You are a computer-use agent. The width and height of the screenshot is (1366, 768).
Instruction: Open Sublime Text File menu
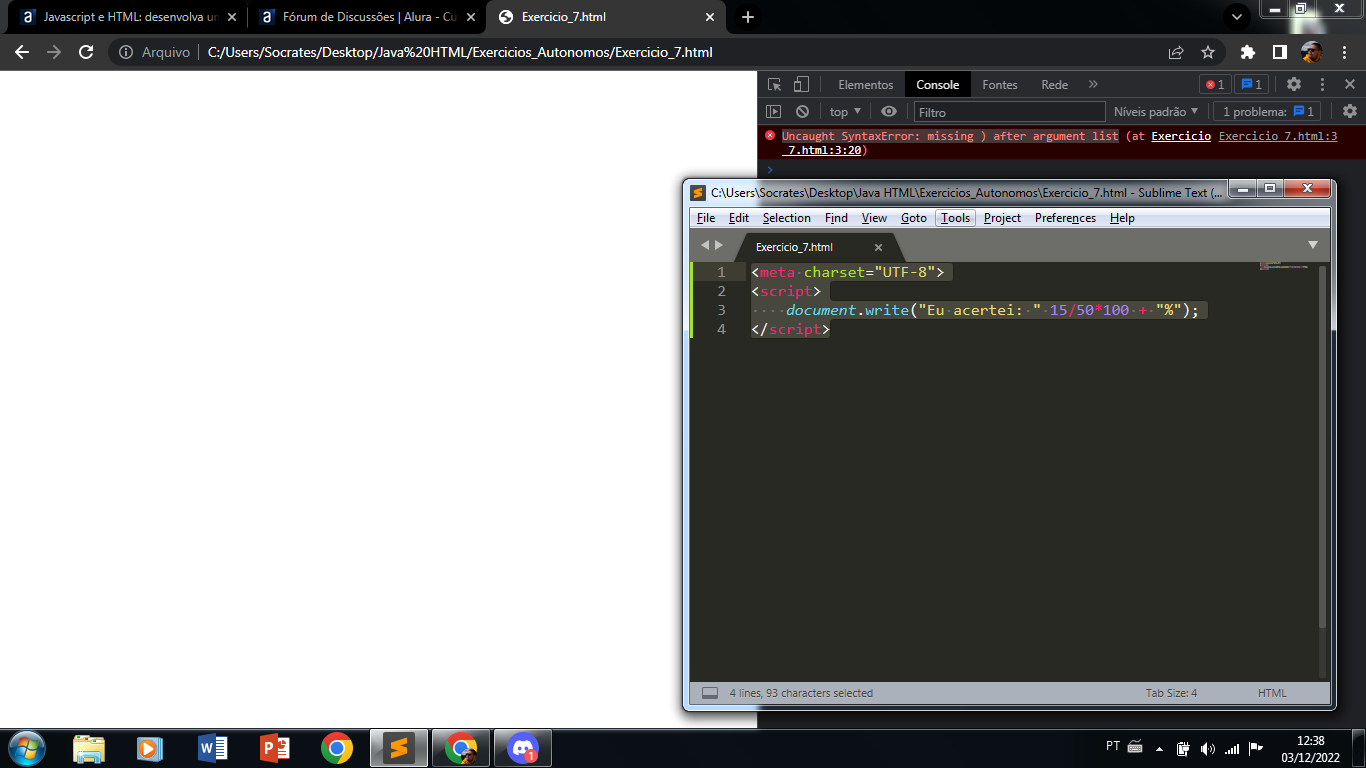(x=706, y=218)
